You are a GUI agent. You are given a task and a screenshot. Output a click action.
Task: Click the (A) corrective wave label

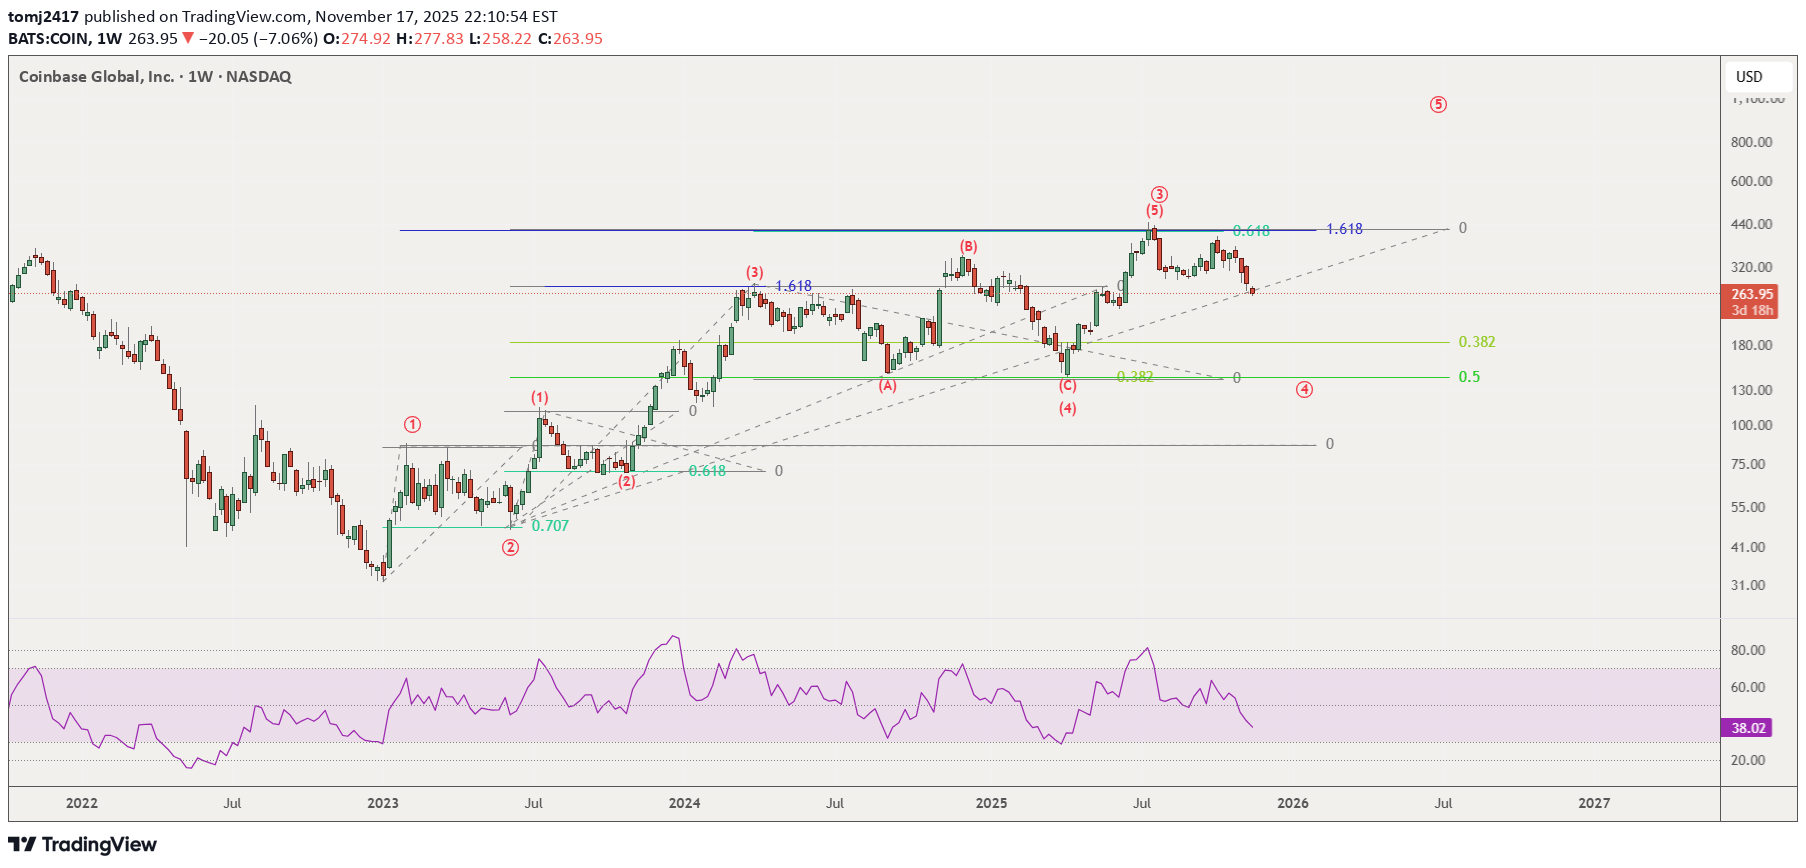(887, 386)
